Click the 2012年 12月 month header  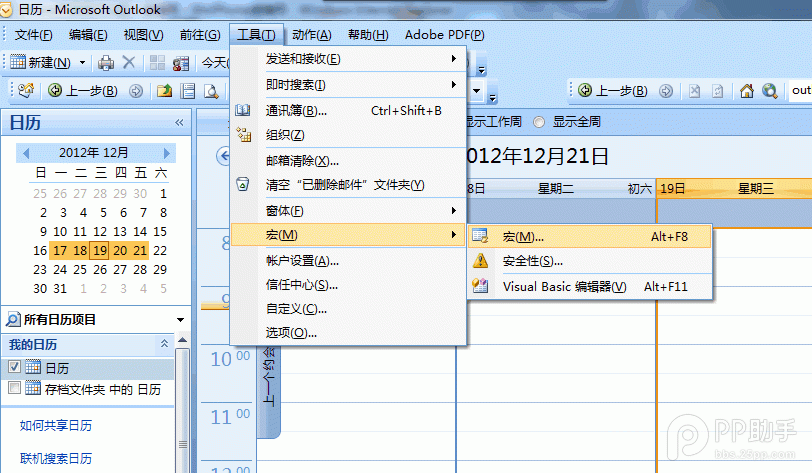coord(93,153)
